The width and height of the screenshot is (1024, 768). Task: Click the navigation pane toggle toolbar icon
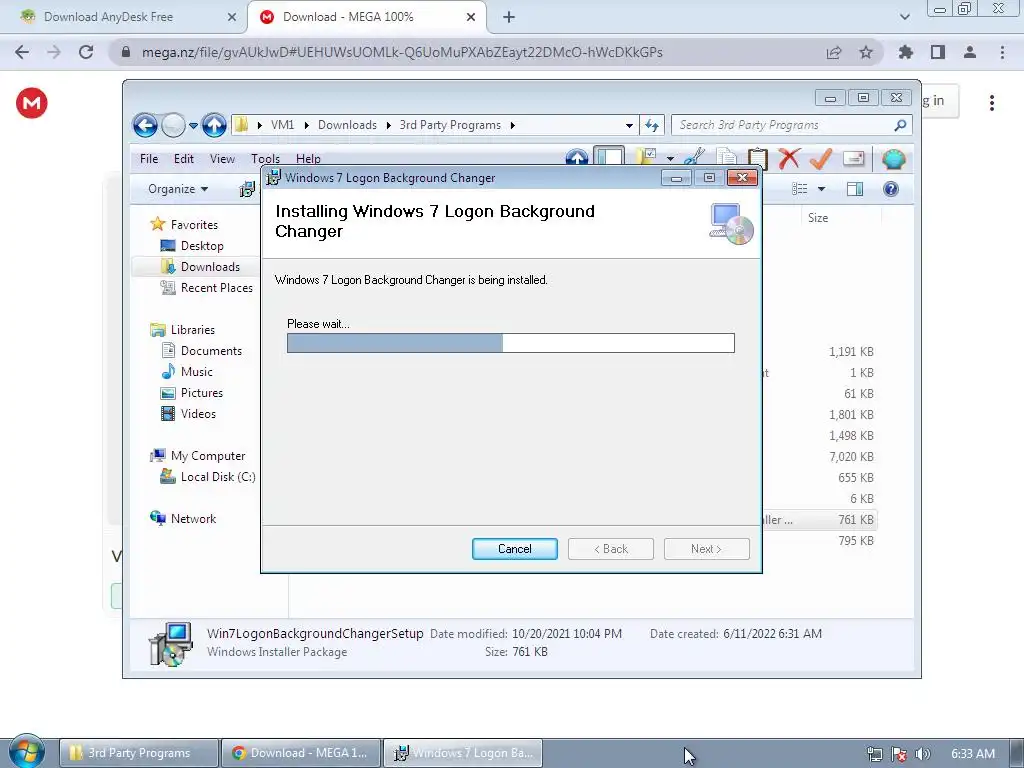(x=609, y=157)
